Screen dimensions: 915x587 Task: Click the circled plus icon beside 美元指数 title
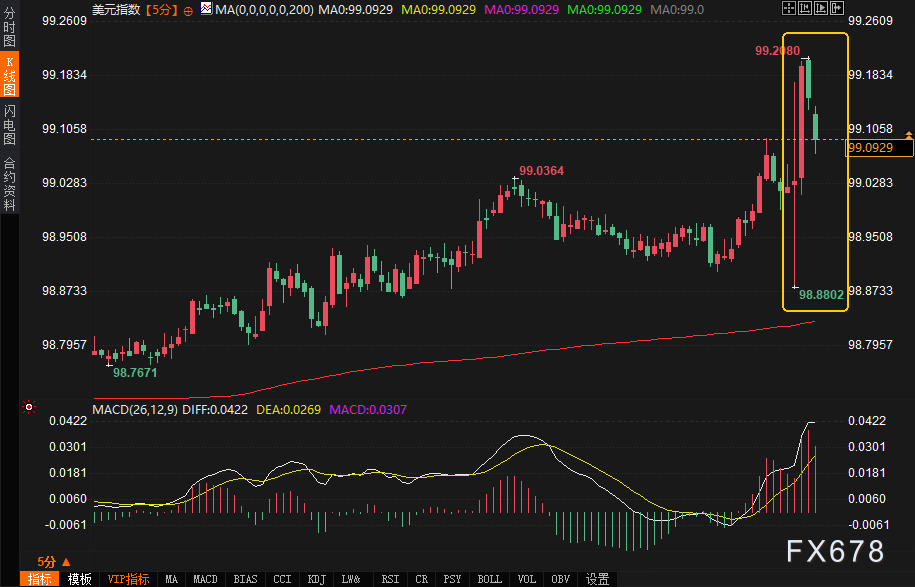[189, 9]
